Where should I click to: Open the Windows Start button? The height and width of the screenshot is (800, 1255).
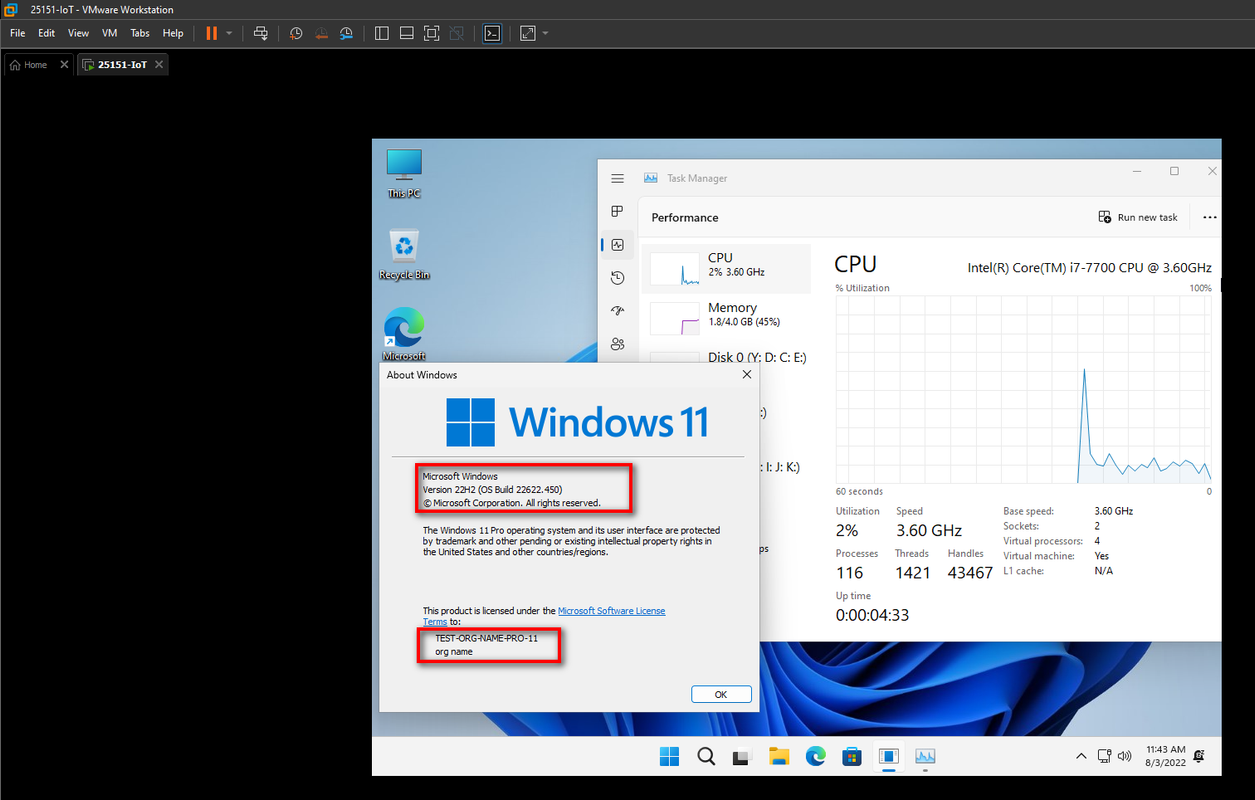669,757
